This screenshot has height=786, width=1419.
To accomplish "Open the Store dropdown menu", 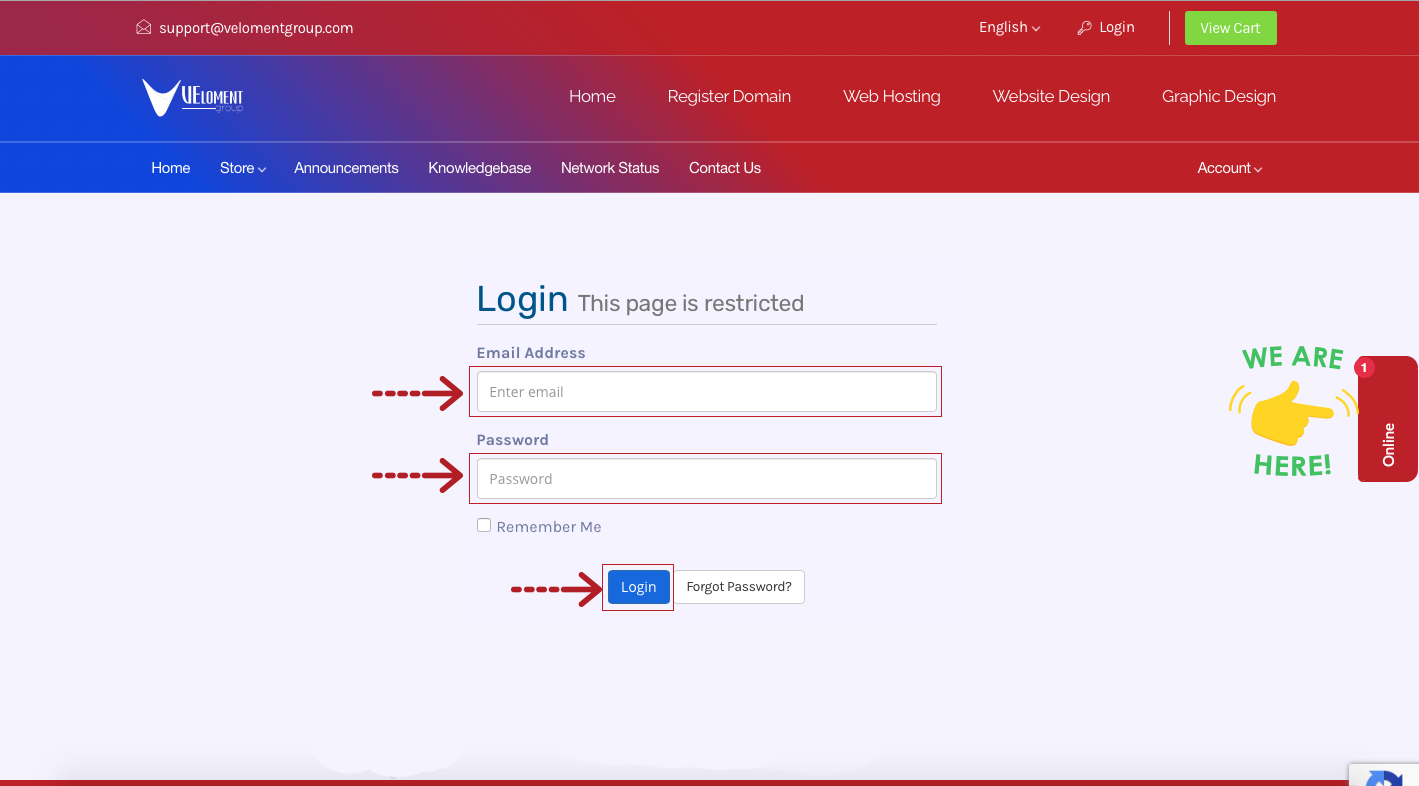I will coord(242,168).
